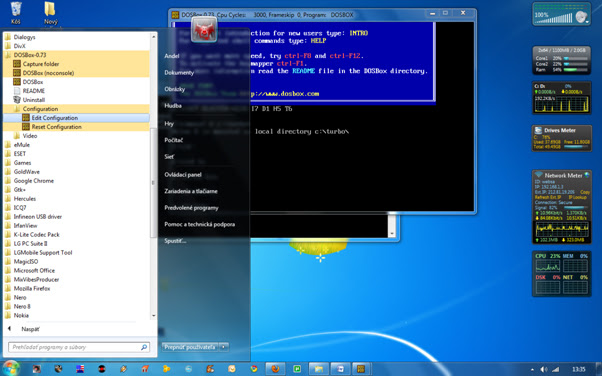Show hidden tray icons arrow

click(532, 369)
